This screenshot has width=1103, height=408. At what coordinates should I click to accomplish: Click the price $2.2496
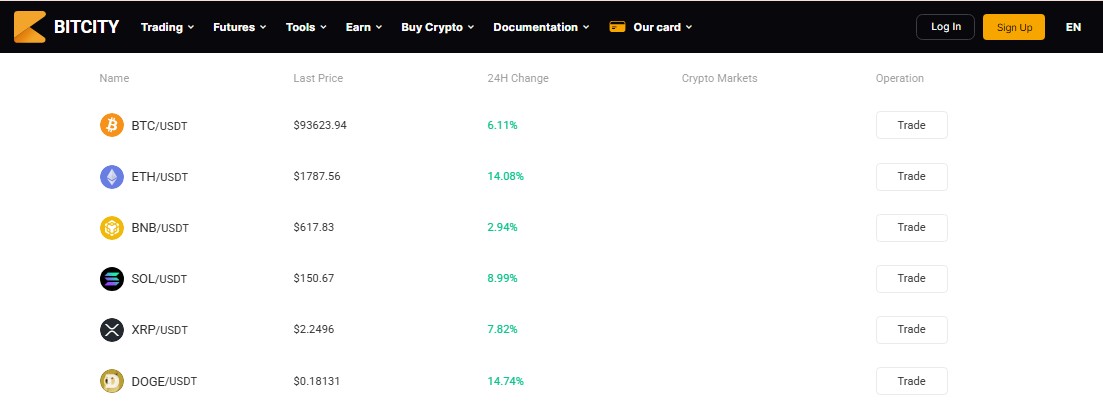pos(314,329)
